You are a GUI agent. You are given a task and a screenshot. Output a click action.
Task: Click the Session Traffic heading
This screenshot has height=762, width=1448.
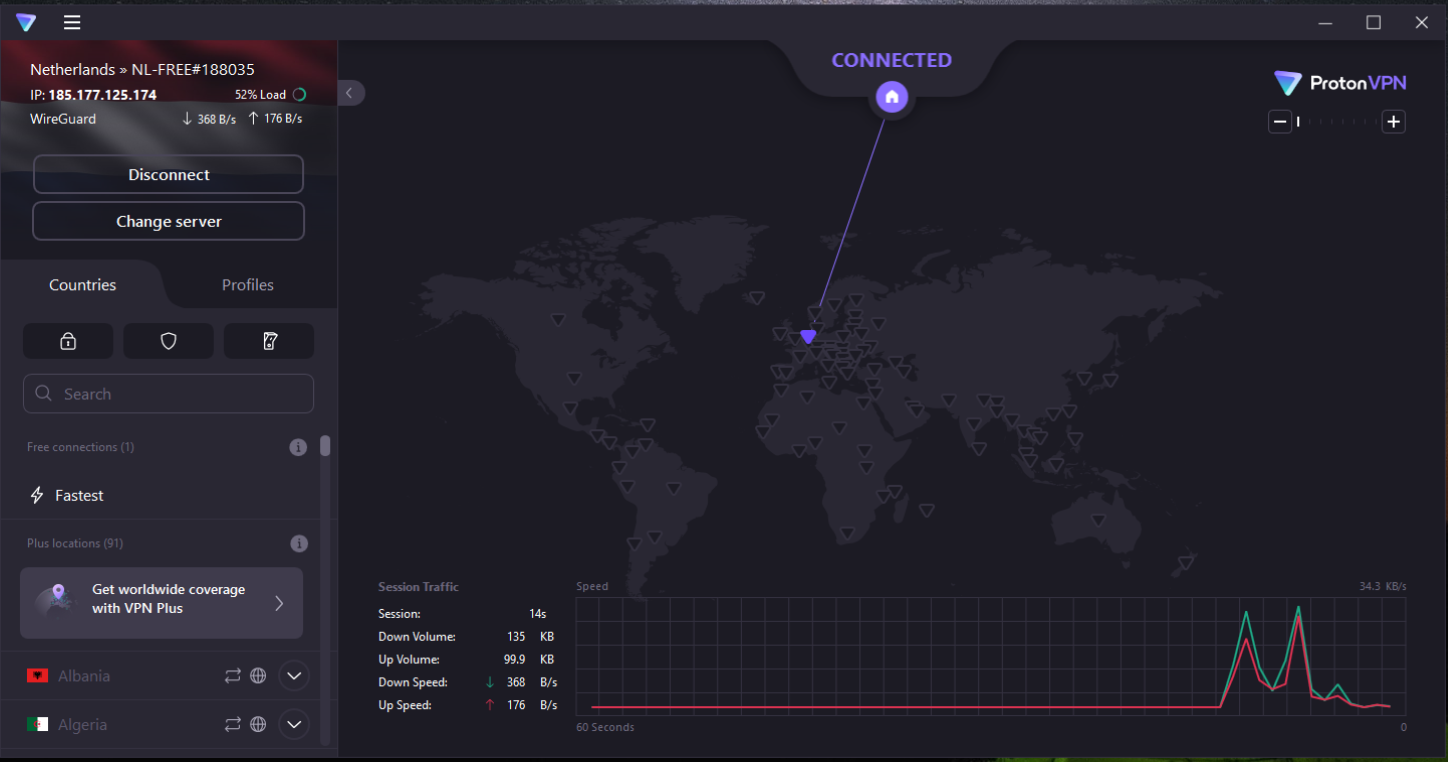pyautogui.click(x=418, y=587)
